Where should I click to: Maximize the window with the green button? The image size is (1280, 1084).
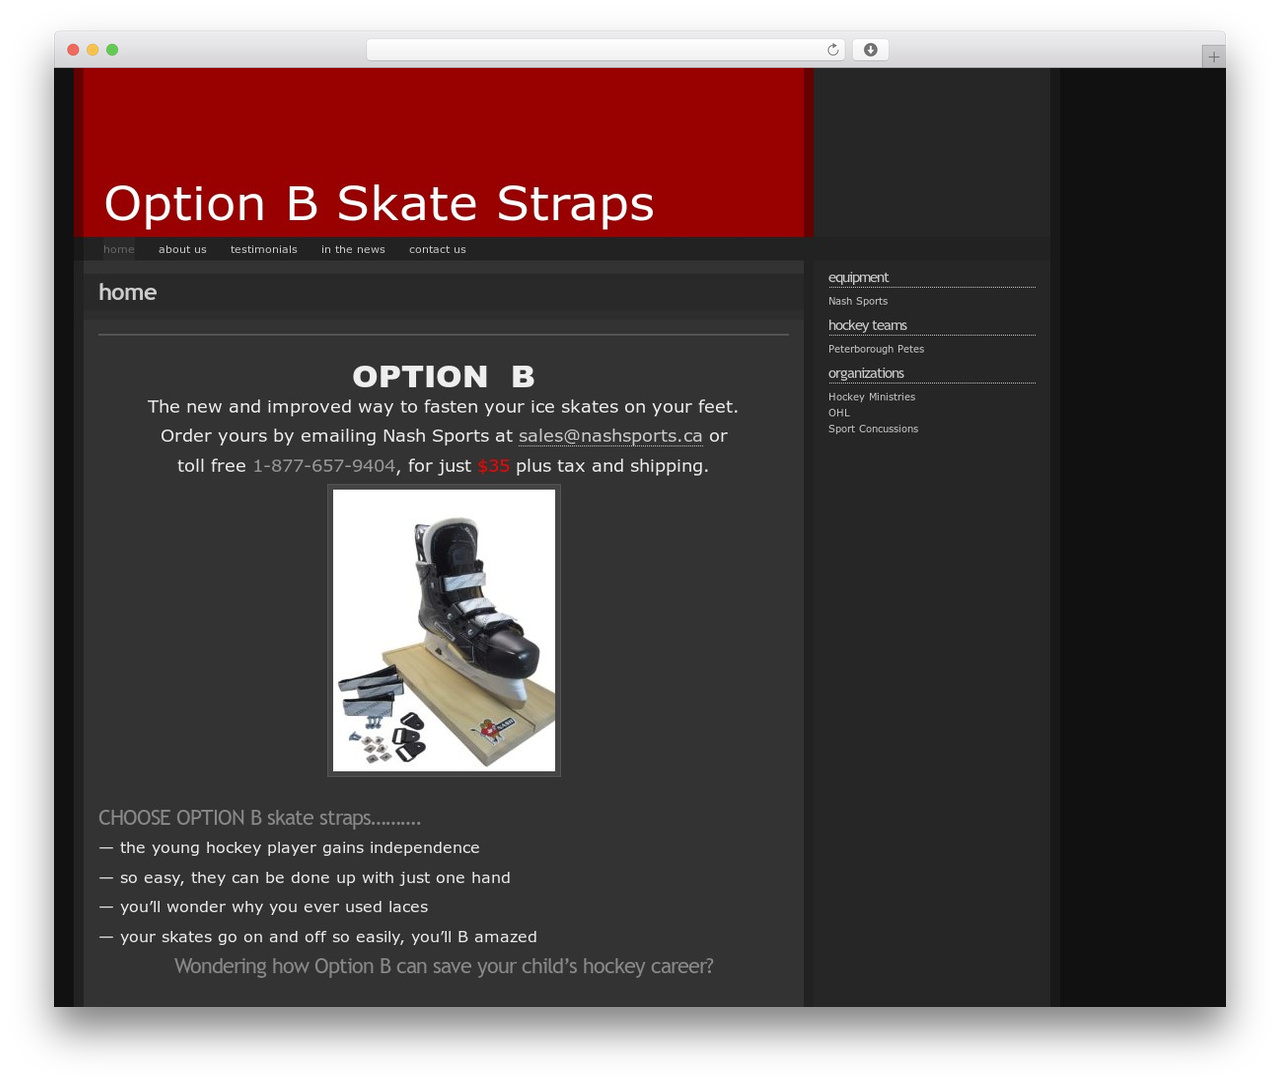112,50
